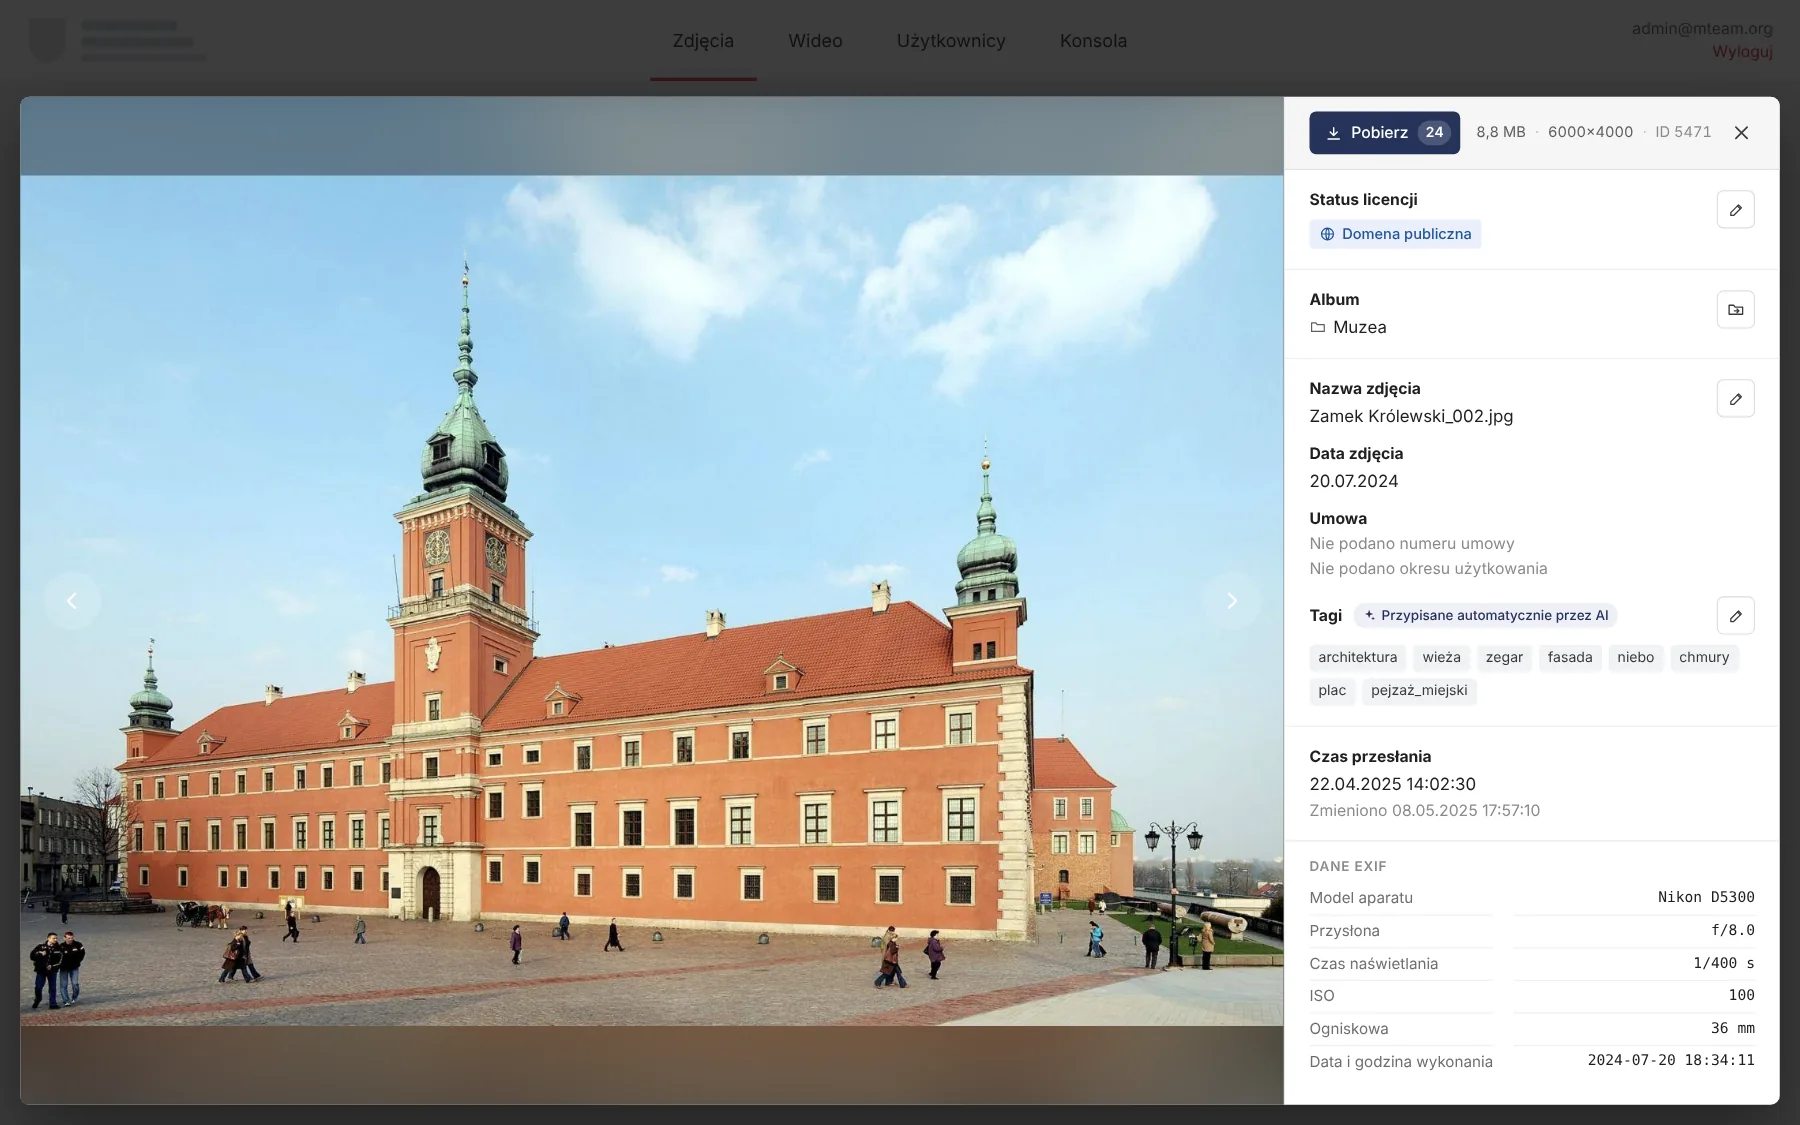Edit the license status with pencil icon

tap(1735, 209)
